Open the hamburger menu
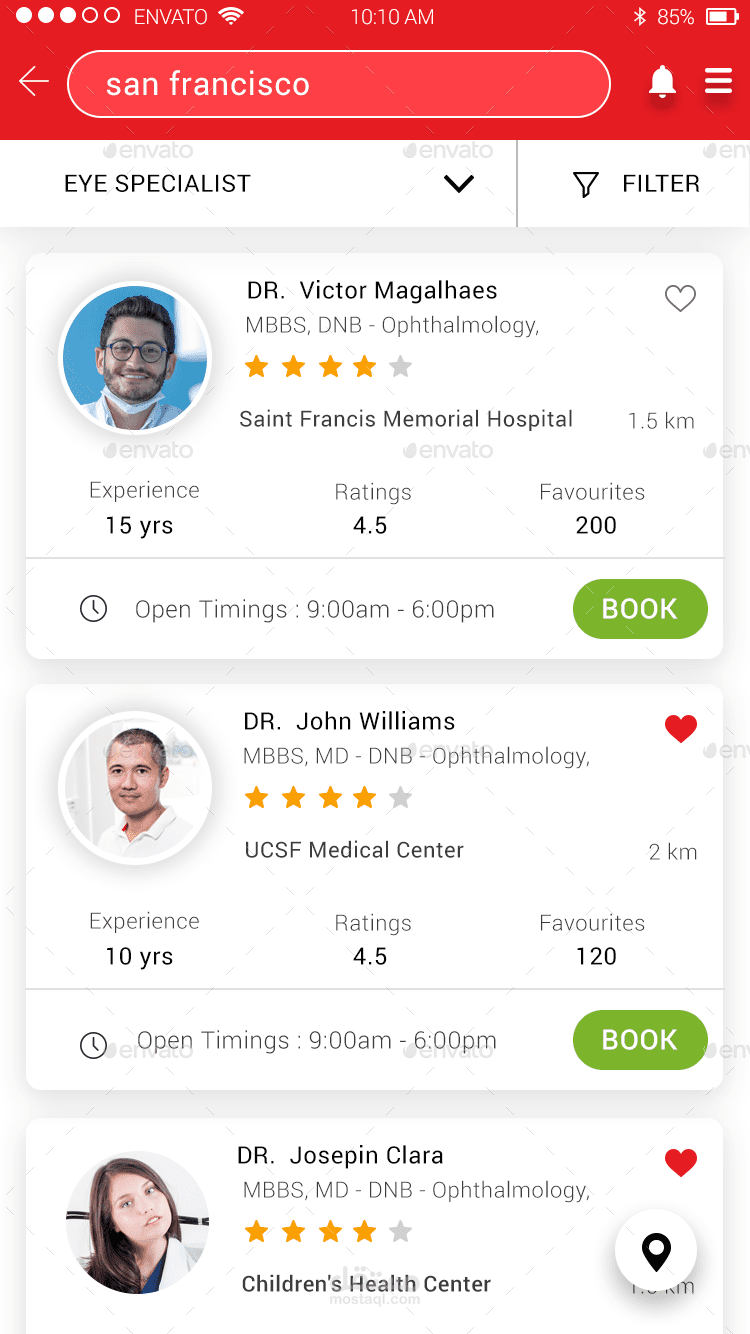Image resolution: width=750 pixels, height=1334 pixels. 718,81
